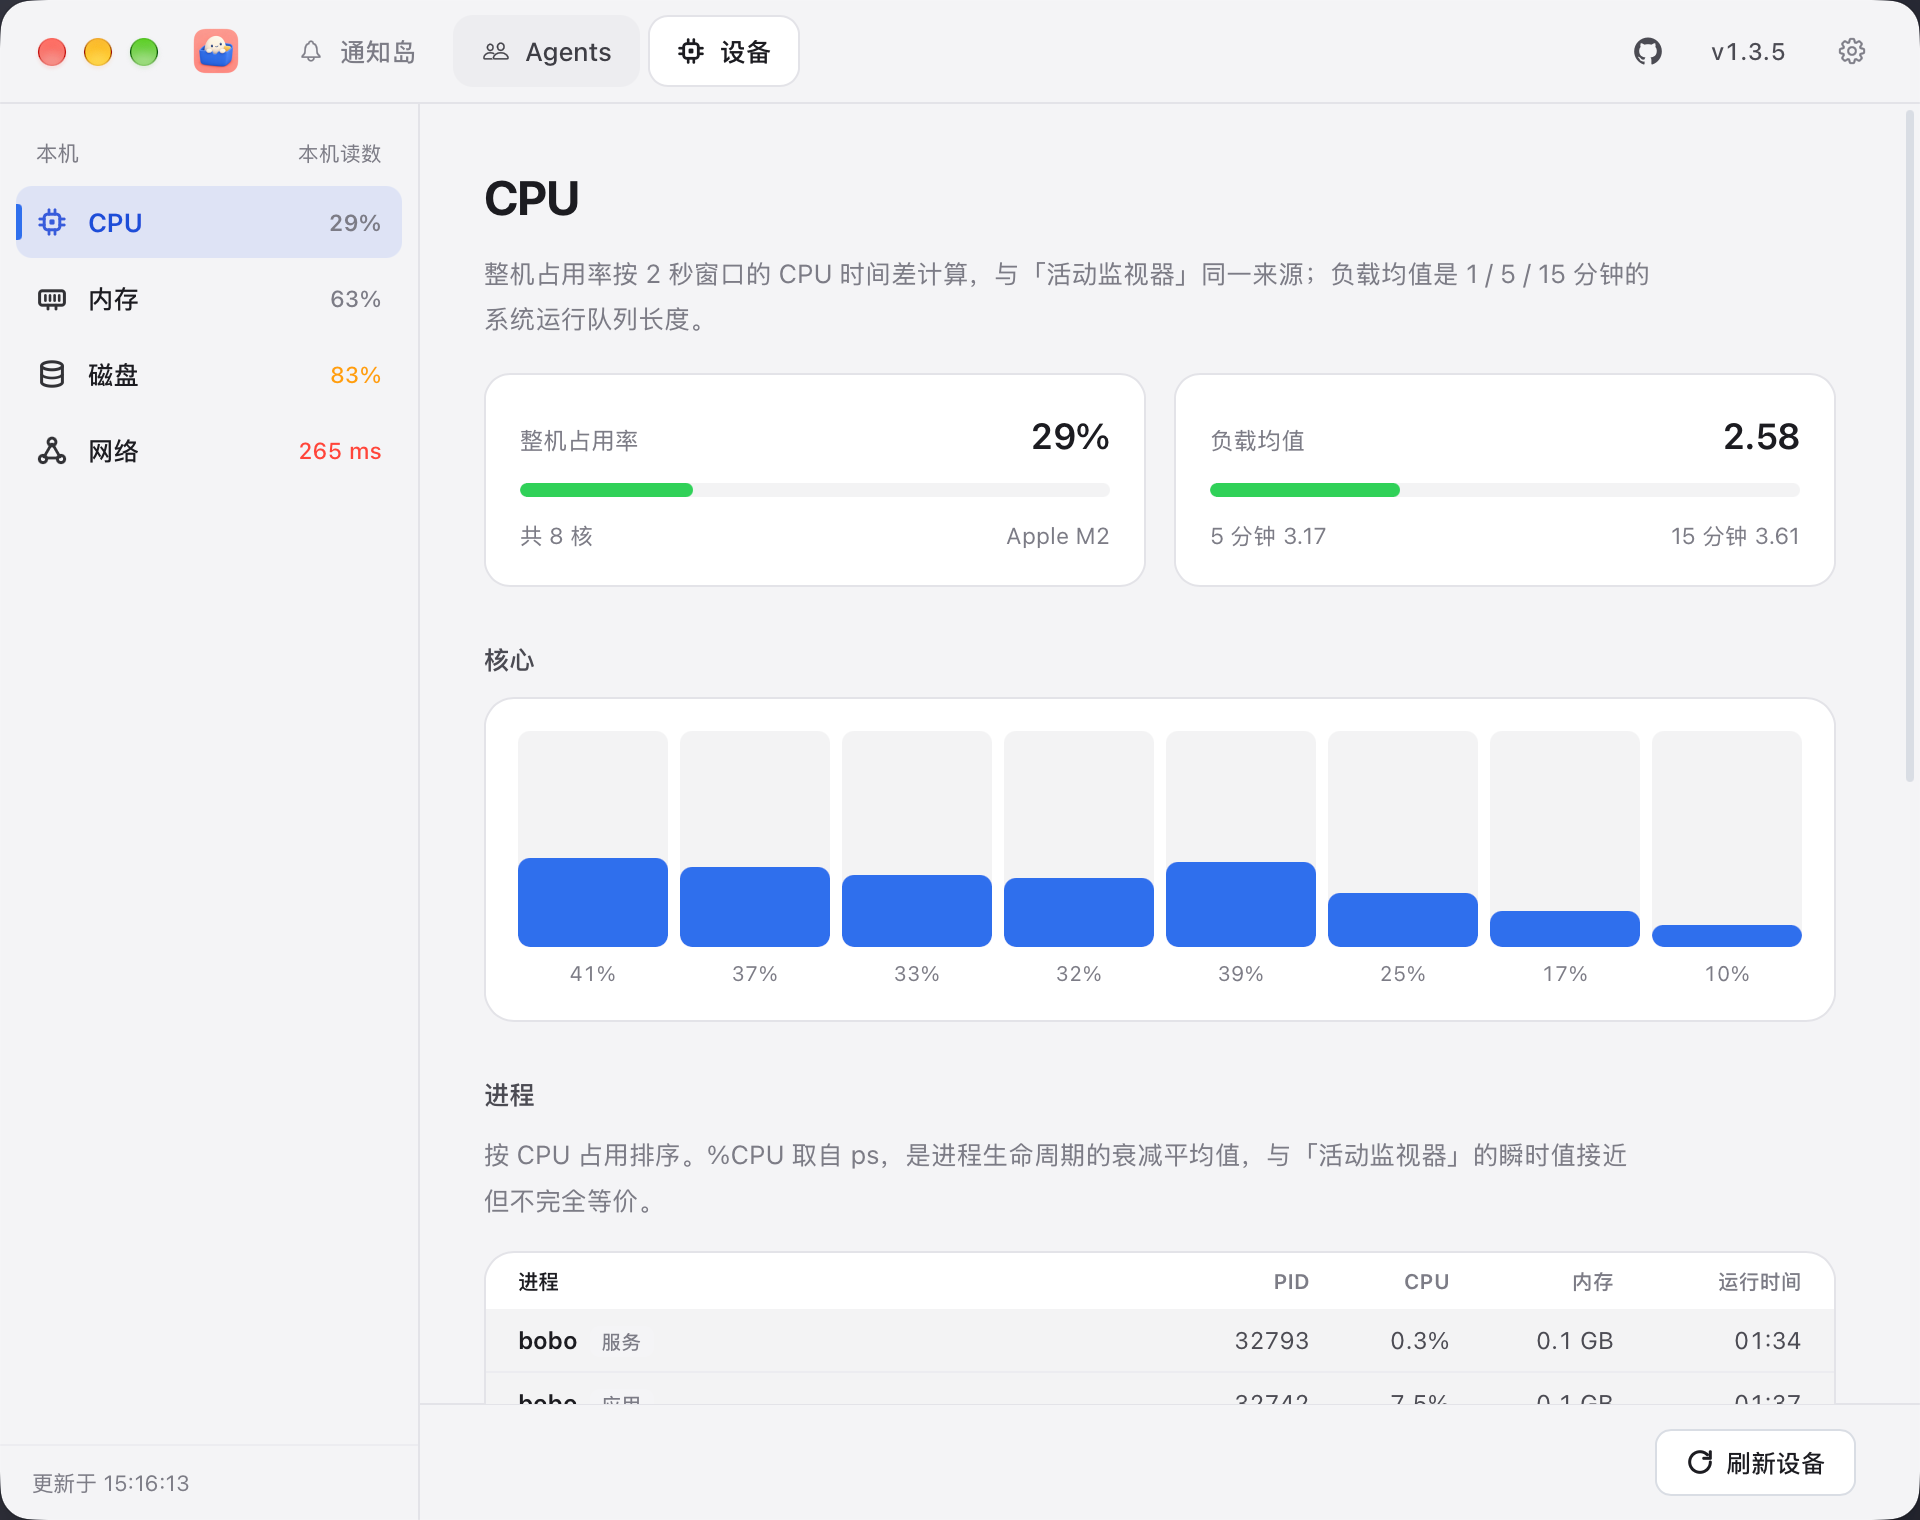Click the 整机占用率 progress bar

(815, 490)
